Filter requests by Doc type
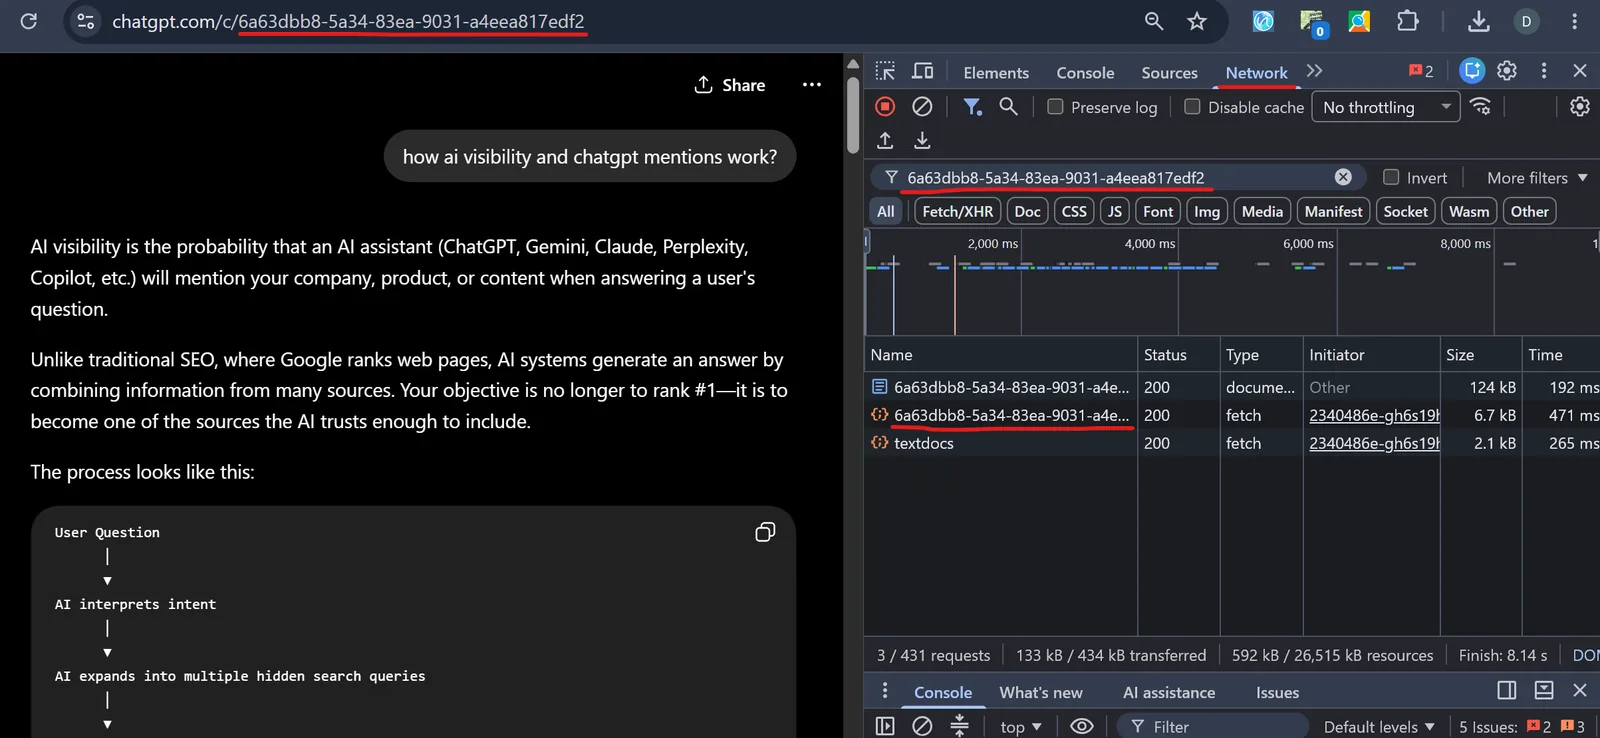The image size is (1600, 738). (1027, 211)
